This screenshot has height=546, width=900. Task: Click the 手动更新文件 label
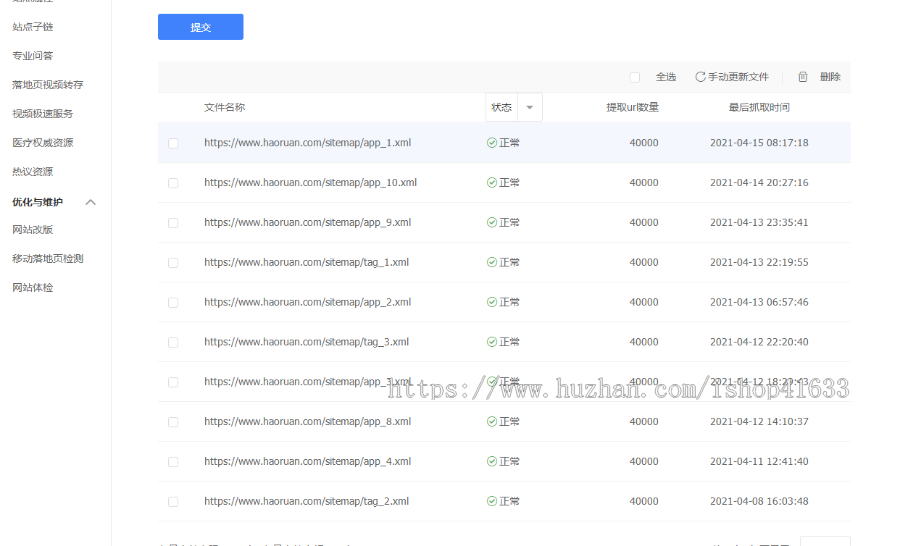click(x=738, y=77)
